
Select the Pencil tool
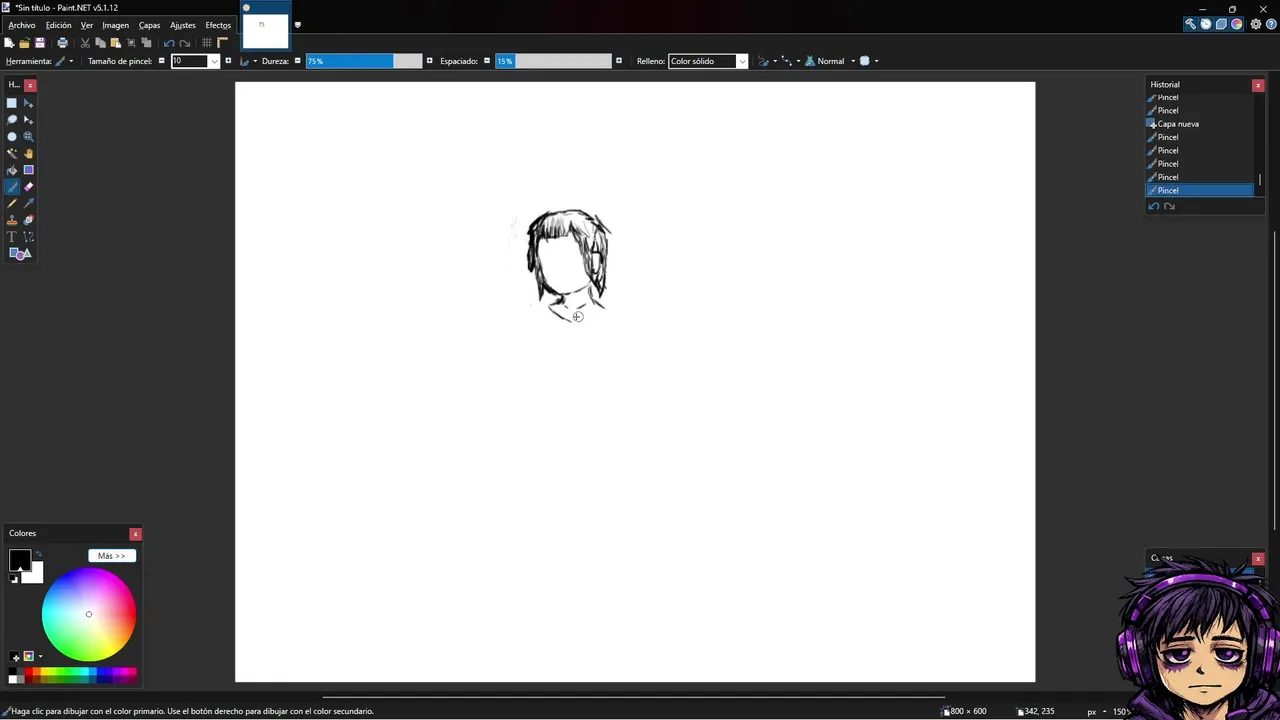point(12,203)
